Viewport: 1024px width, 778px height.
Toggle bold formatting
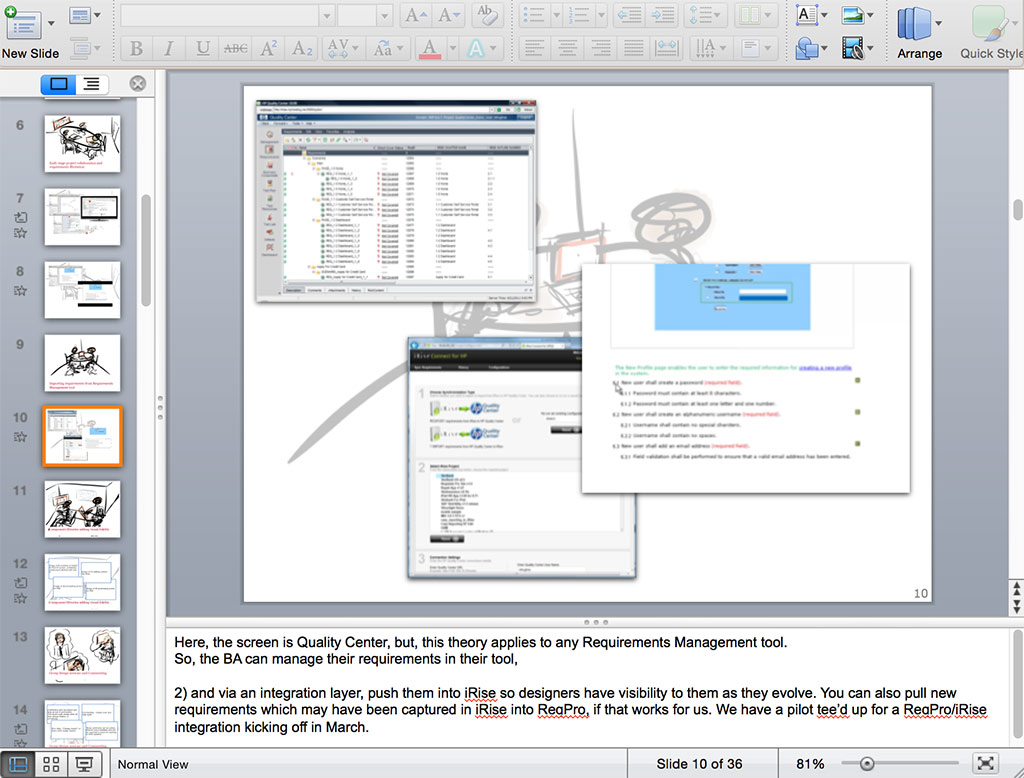136,48
